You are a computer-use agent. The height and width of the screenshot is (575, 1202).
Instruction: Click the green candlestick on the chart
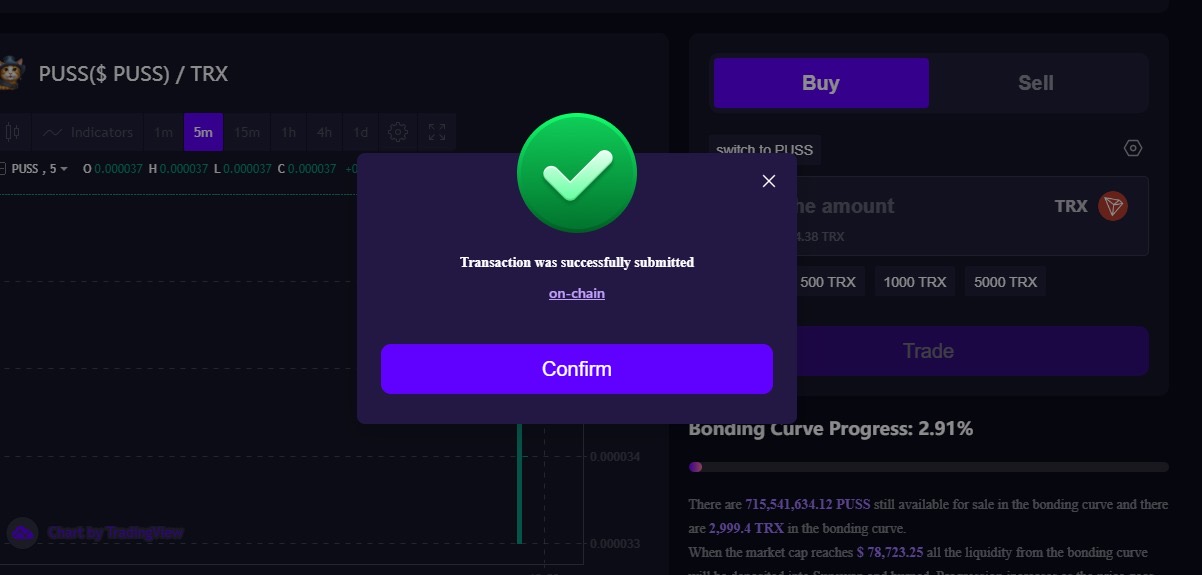point(520,483)
